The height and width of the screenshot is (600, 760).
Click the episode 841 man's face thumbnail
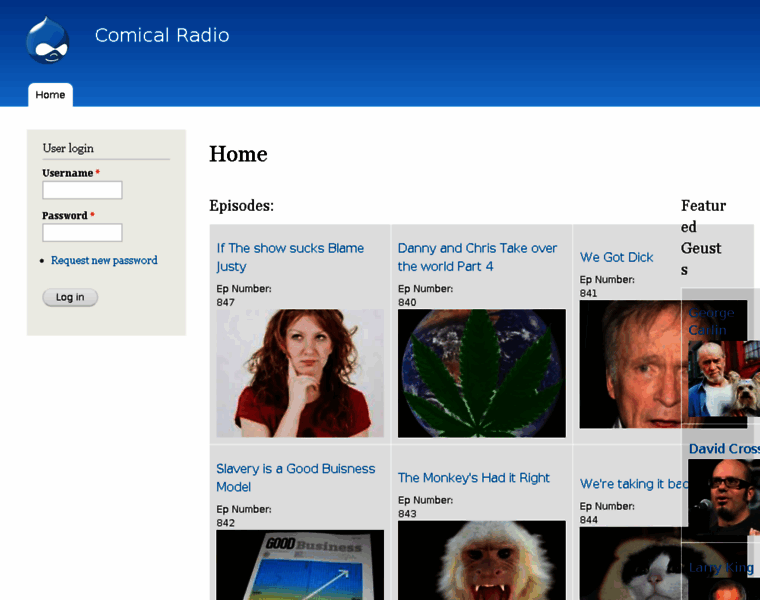(631, 364)
